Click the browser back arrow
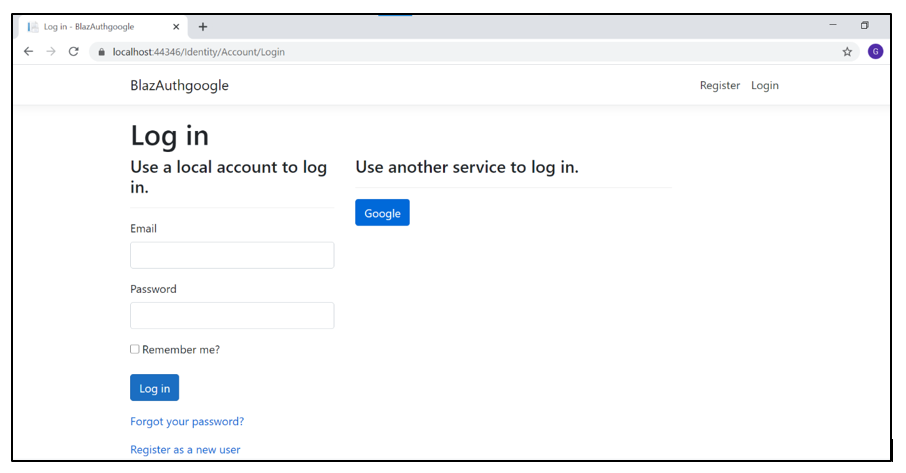This screenshot has height=473, width=906. point(29,51)
